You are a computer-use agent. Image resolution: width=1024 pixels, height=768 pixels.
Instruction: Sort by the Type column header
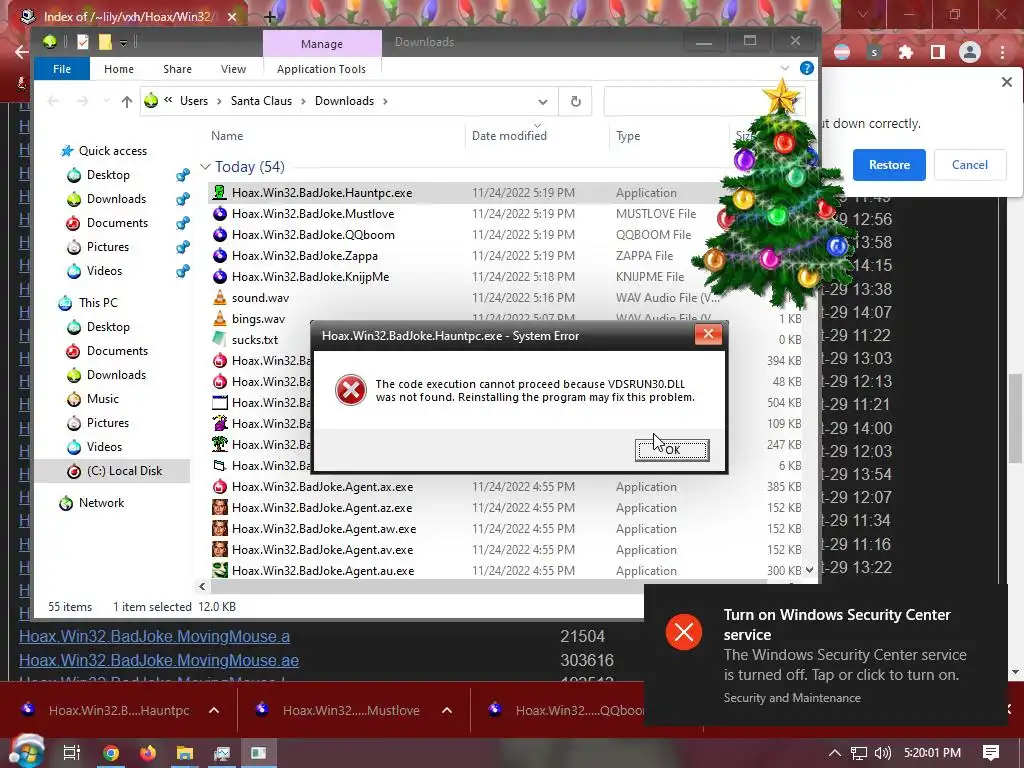(628, 135)
